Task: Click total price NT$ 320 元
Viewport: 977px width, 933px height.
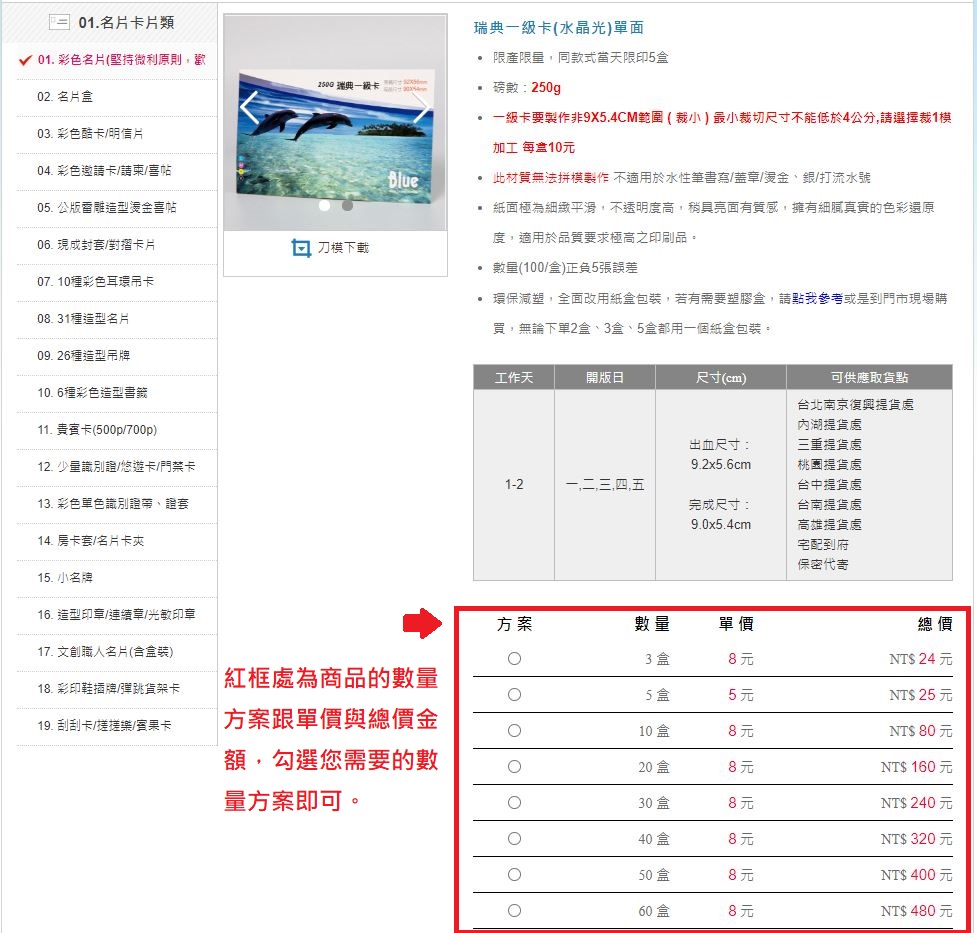Action: [917, 839]
